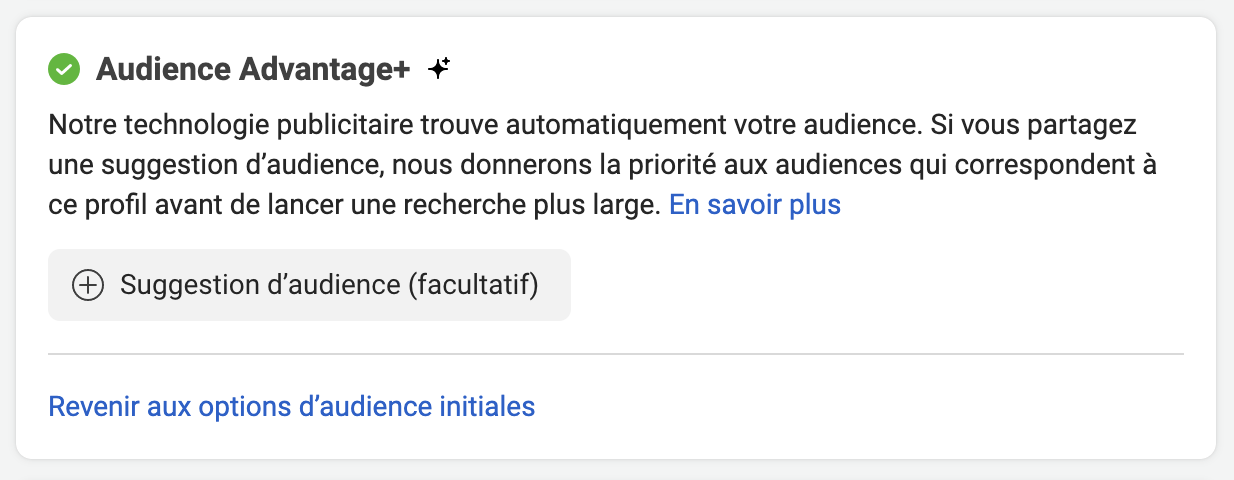Expand the optional audience suggestion section
This screenshot has height=480, width=1234.
(309, 285)
